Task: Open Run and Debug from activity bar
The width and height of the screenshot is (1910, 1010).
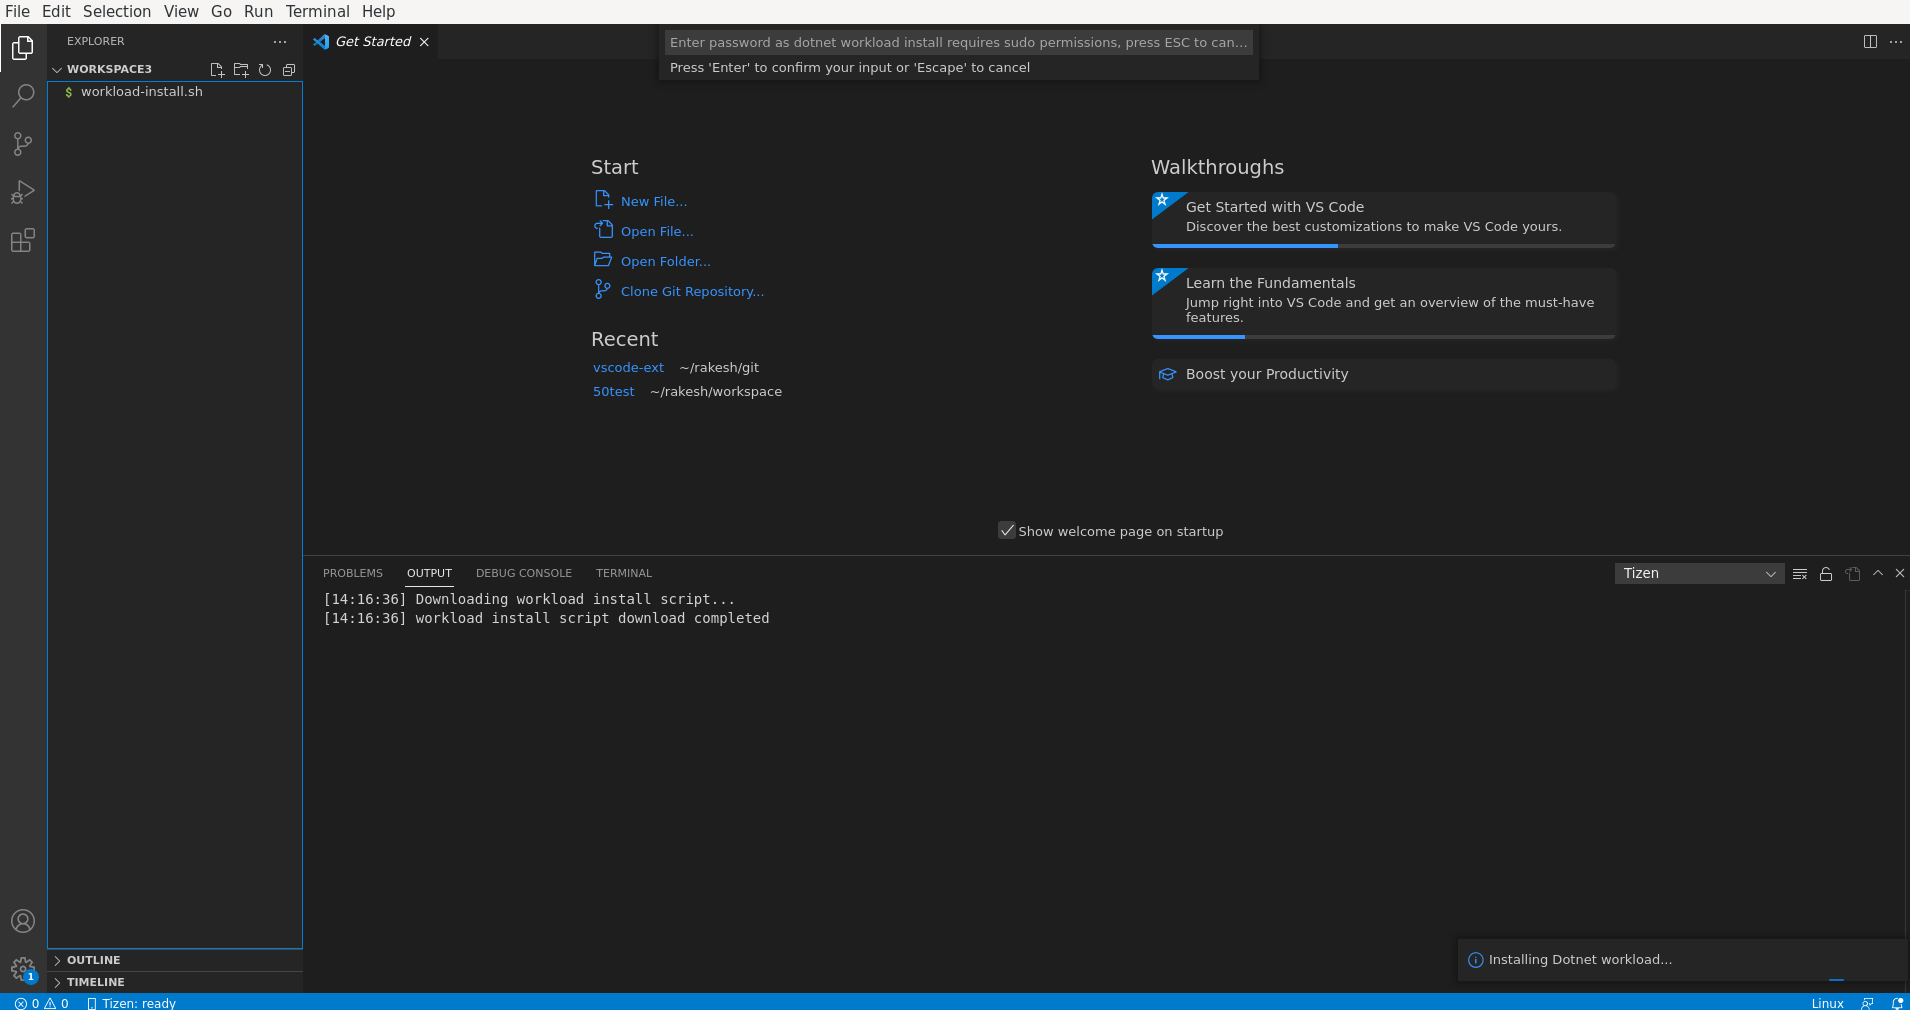Action: tap(22, 192)
